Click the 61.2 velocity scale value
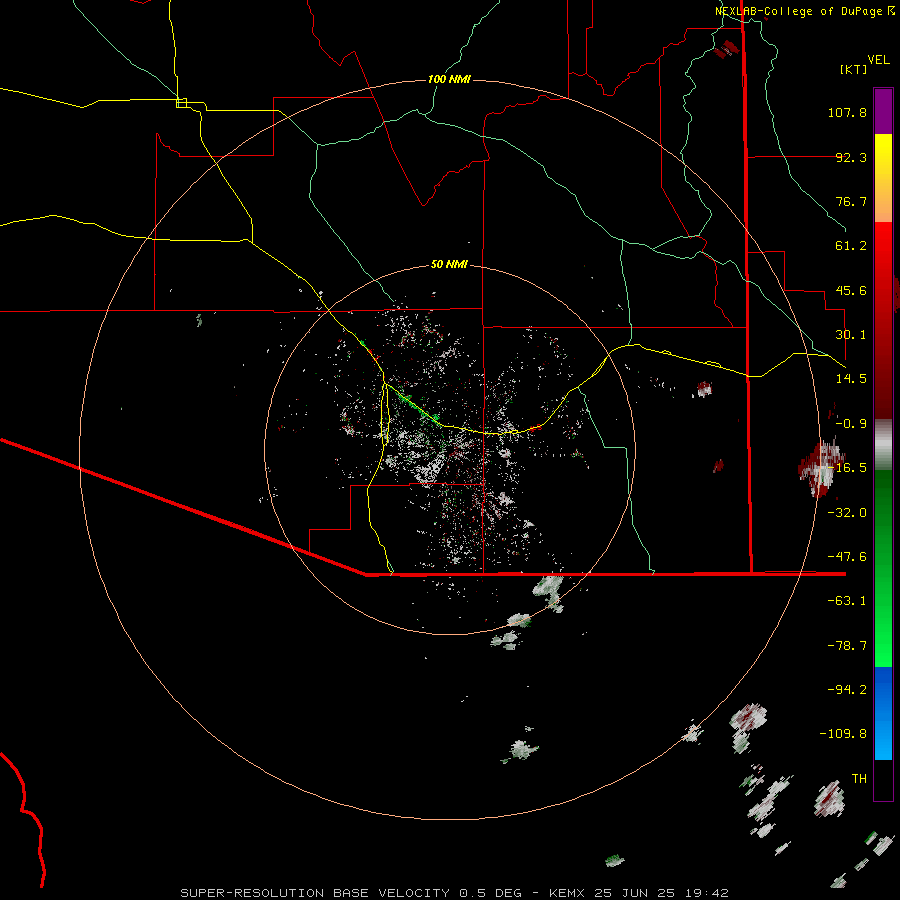 click(x=851, y=246)
